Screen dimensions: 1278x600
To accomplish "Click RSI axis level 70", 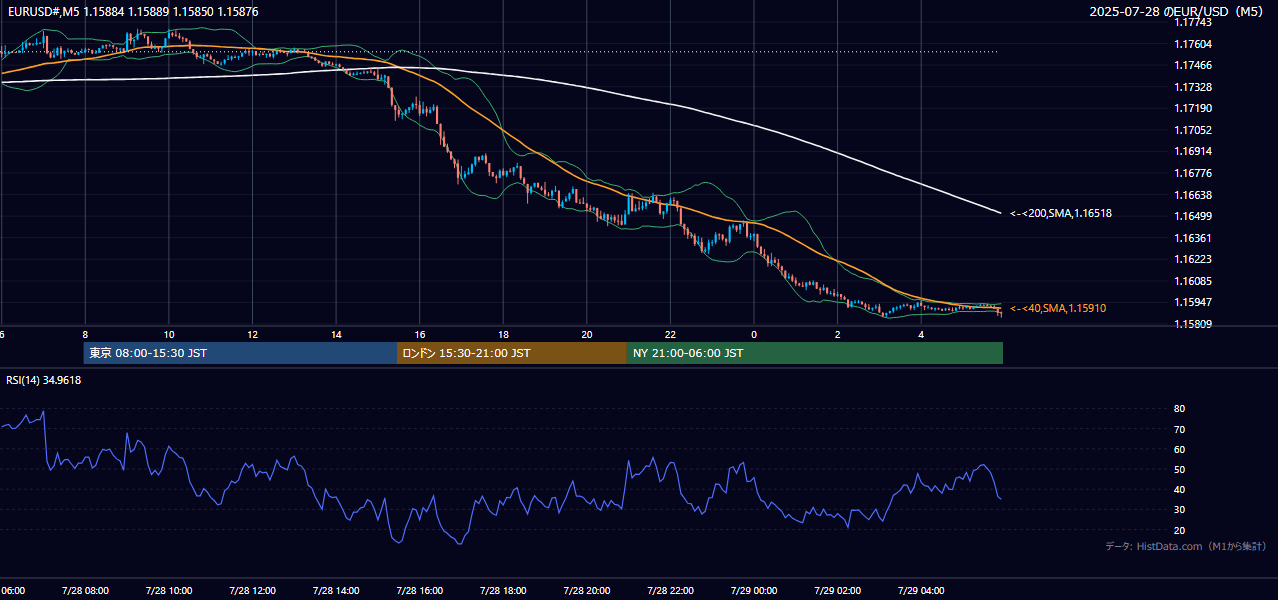I will [1180, 429].
